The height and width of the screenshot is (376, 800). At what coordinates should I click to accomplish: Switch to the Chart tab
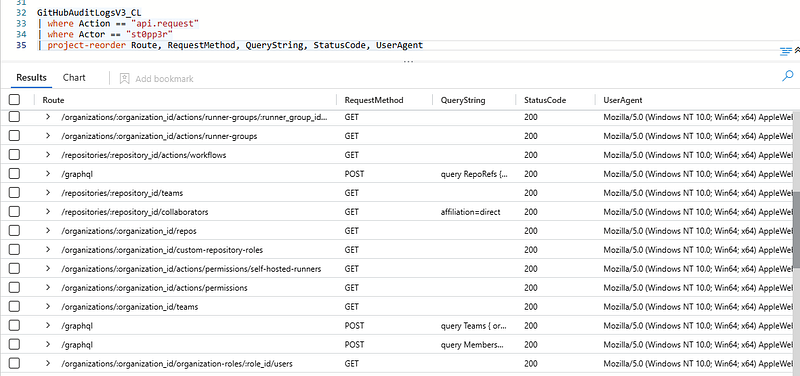click(74, 78)
